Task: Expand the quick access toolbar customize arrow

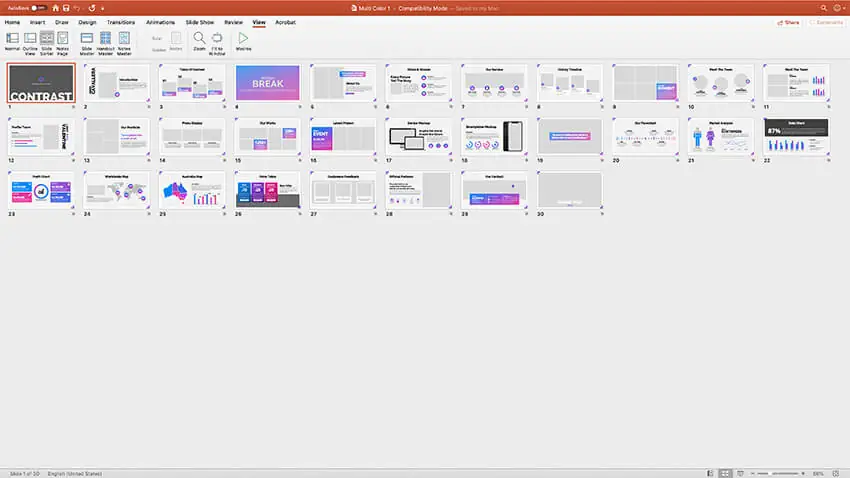Action: [x=102, y=8]
